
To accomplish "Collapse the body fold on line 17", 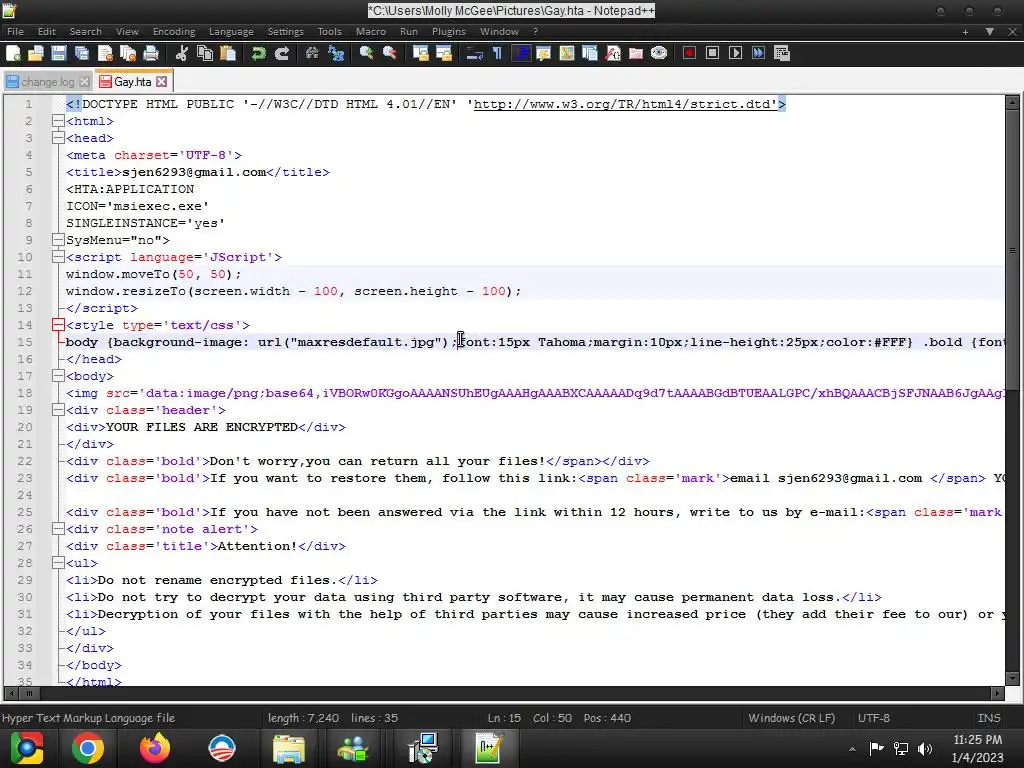I will coord(58,376).
